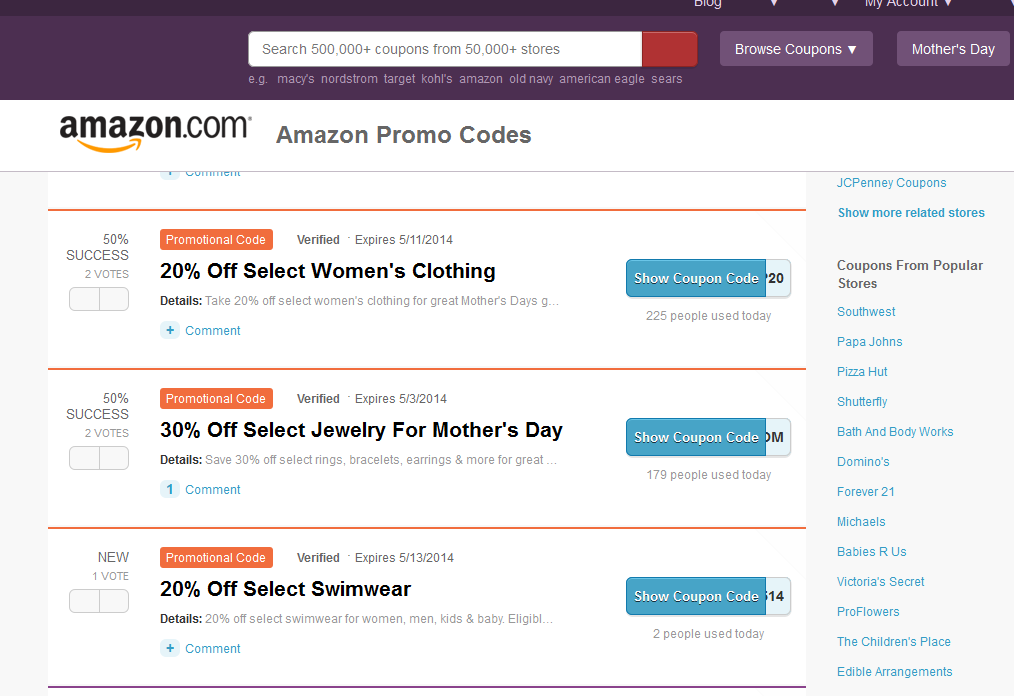
Task: Show coupon code for 20% Off Women's Clothing
Action: tap(696, 279)
